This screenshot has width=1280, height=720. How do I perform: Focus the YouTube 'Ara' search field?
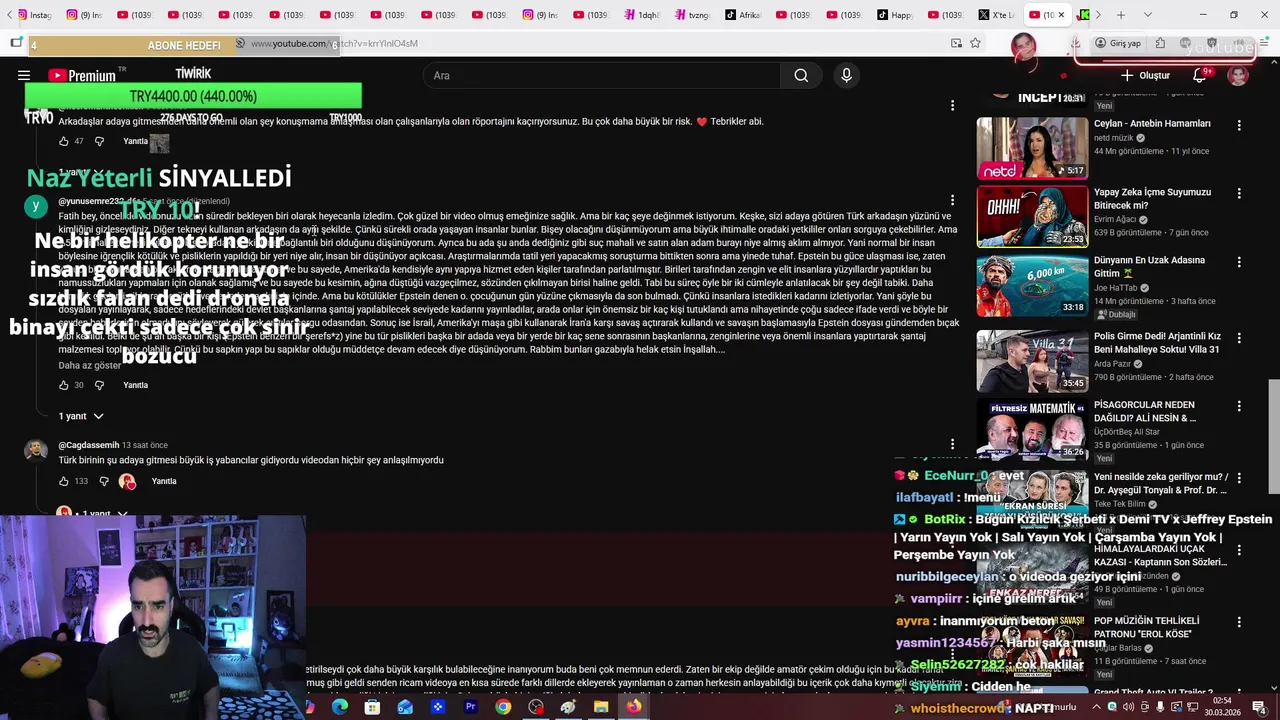[x=602, y=75]
